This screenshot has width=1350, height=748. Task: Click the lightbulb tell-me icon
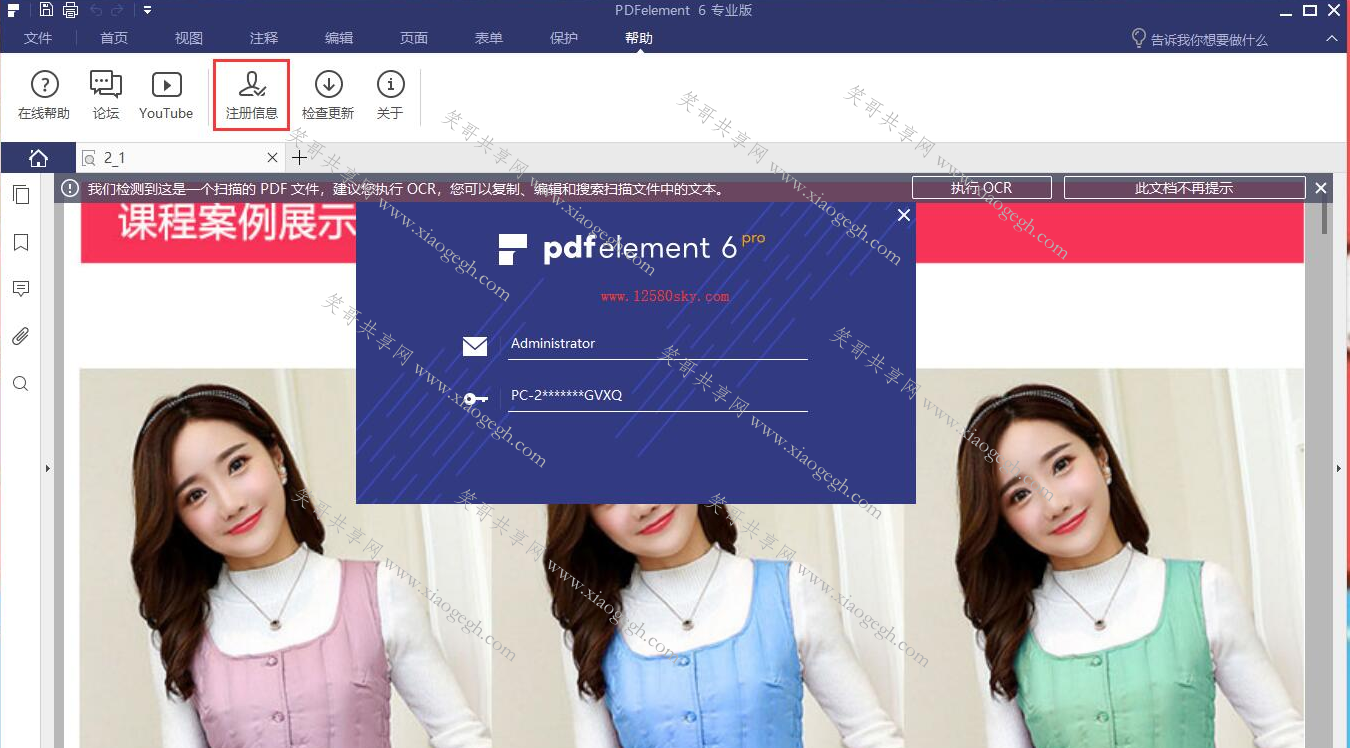[1138, 38]
